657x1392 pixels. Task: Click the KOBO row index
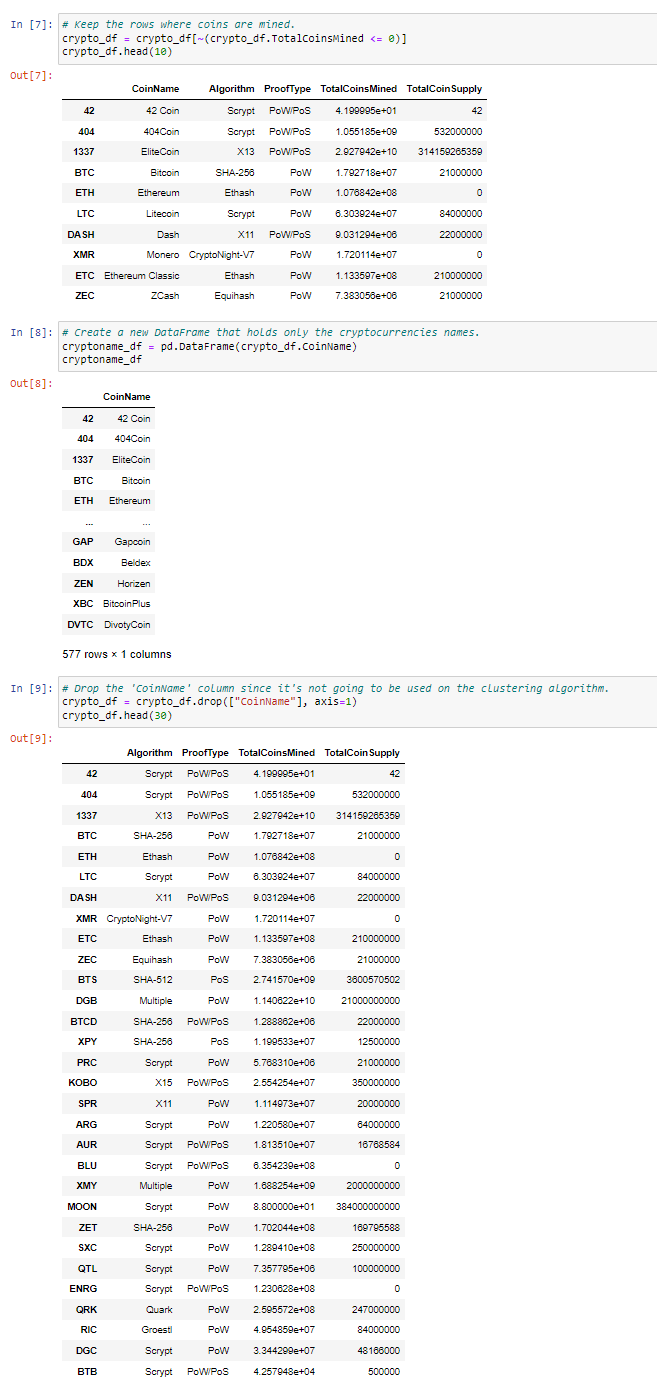[83, 1083]
